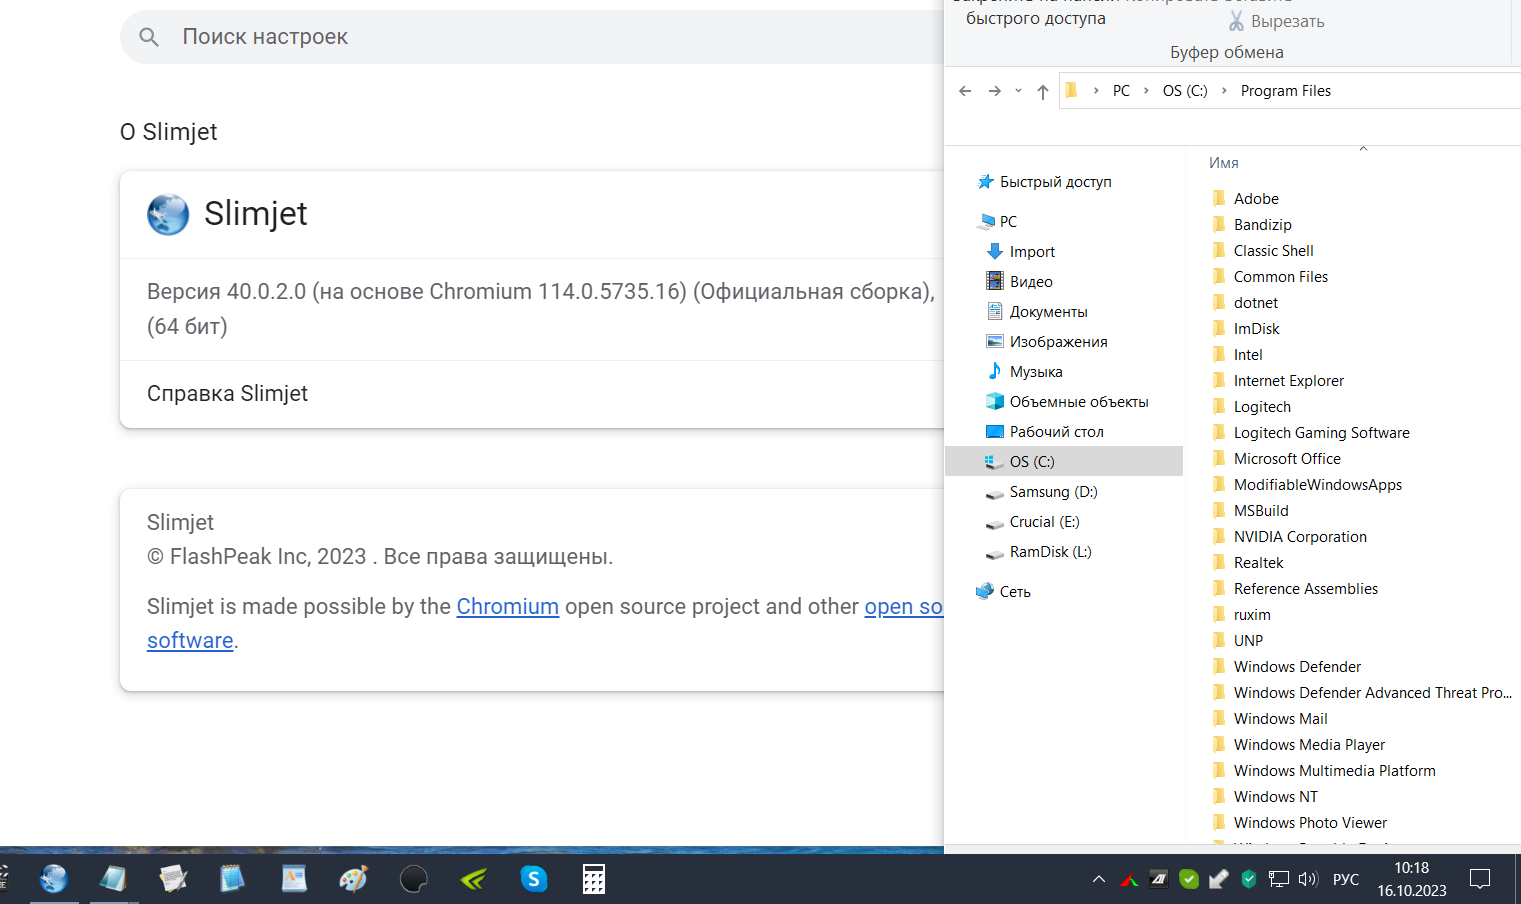Select the dotnet folder name
The image size is (1521, 904).
[1256, 303]
